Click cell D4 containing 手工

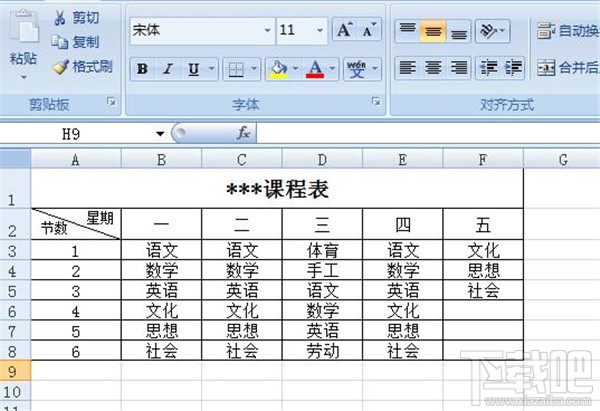coord(322,271)
